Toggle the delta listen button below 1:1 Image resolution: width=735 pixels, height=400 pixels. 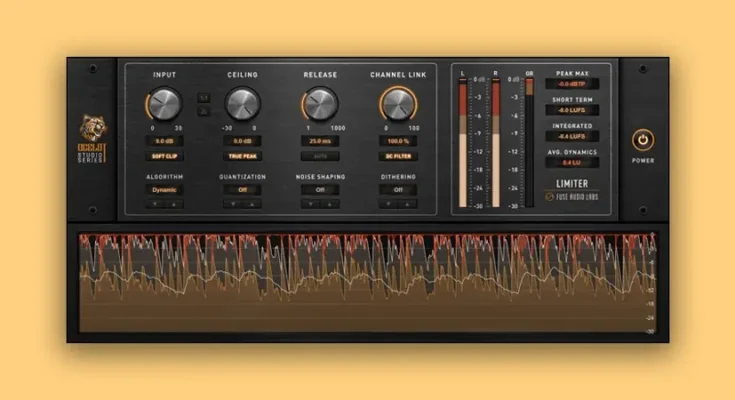[x=203, y=111]
